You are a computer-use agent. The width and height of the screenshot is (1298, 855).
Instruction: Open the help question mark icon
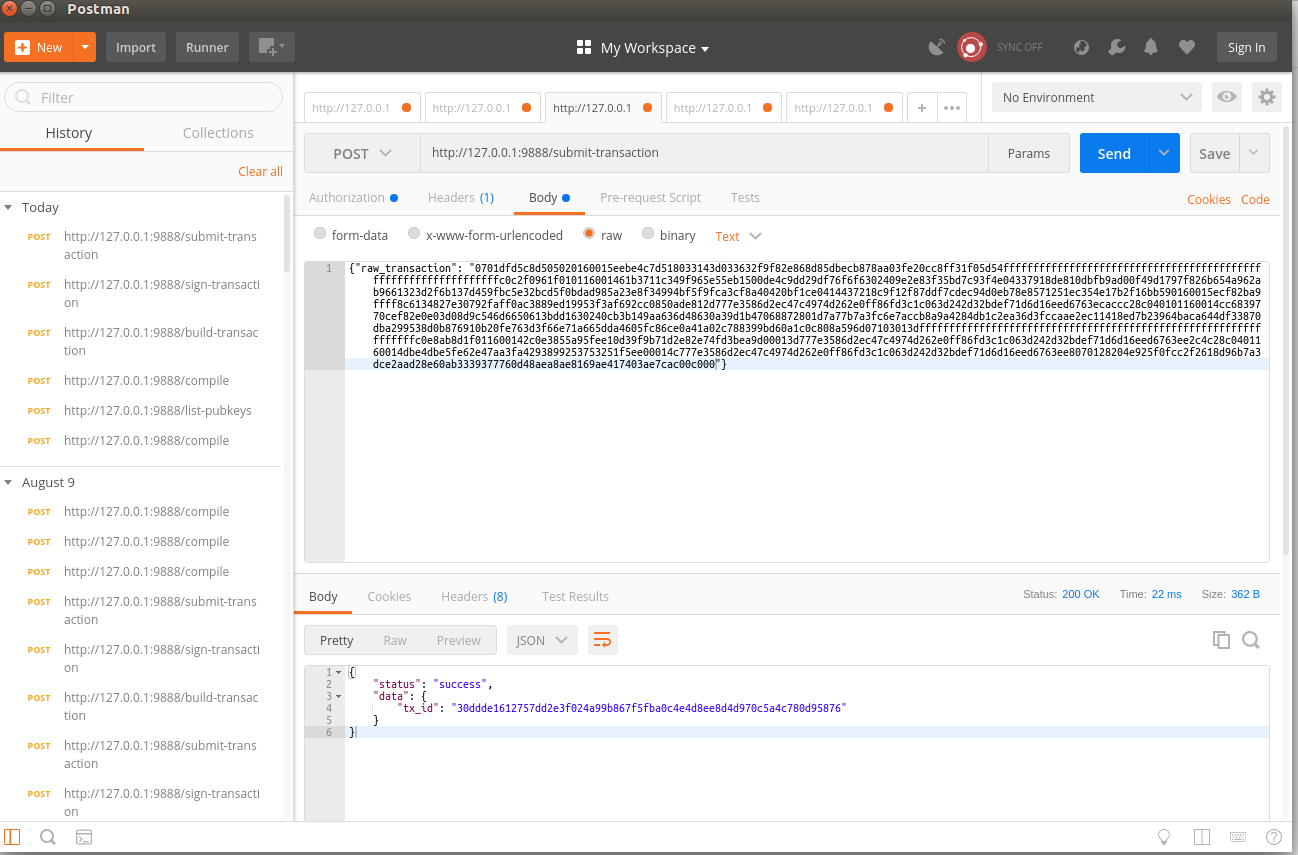(1274, 837)
